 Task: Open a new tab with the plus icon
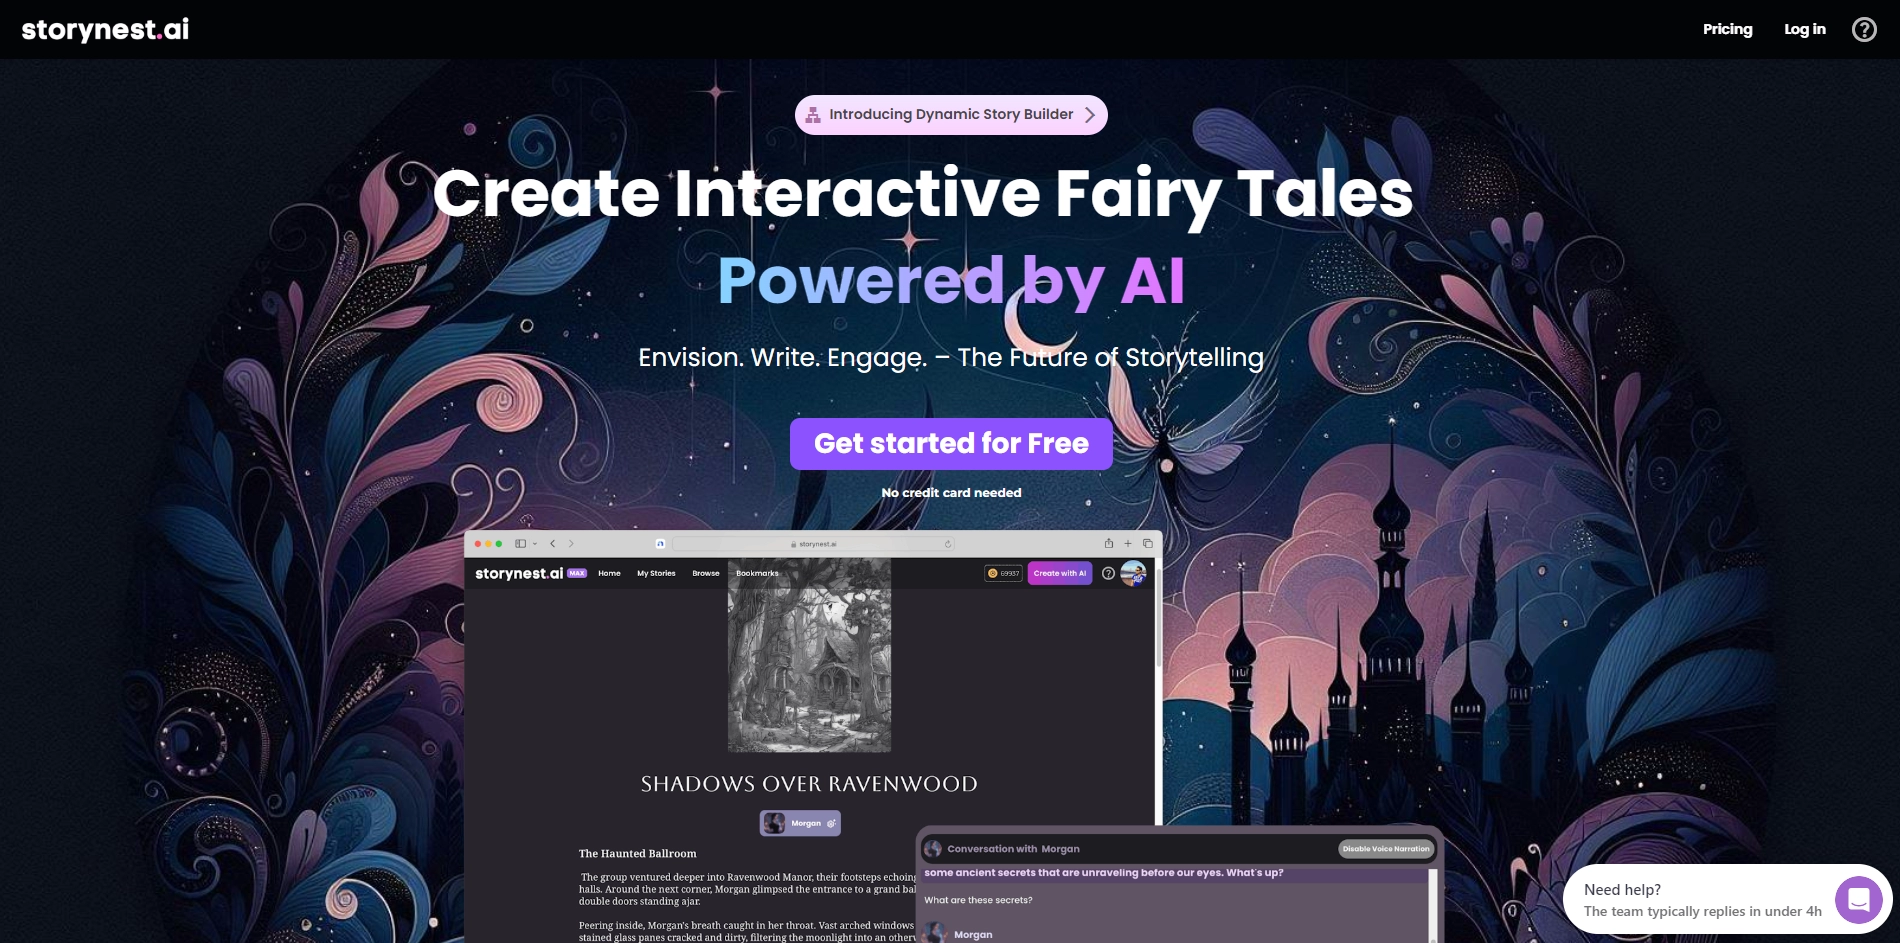point(1128,544)
